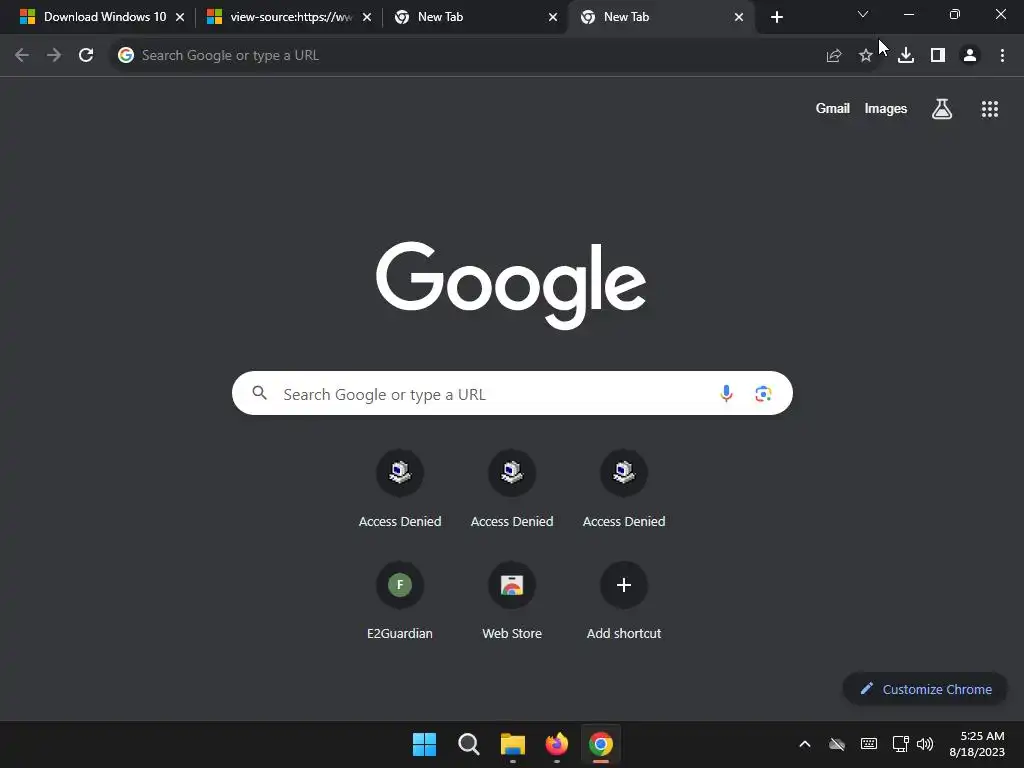This screenshot has width=1024, height=768.
Task: Expand the tab search chevron
Action: click(x=863, y=14)
